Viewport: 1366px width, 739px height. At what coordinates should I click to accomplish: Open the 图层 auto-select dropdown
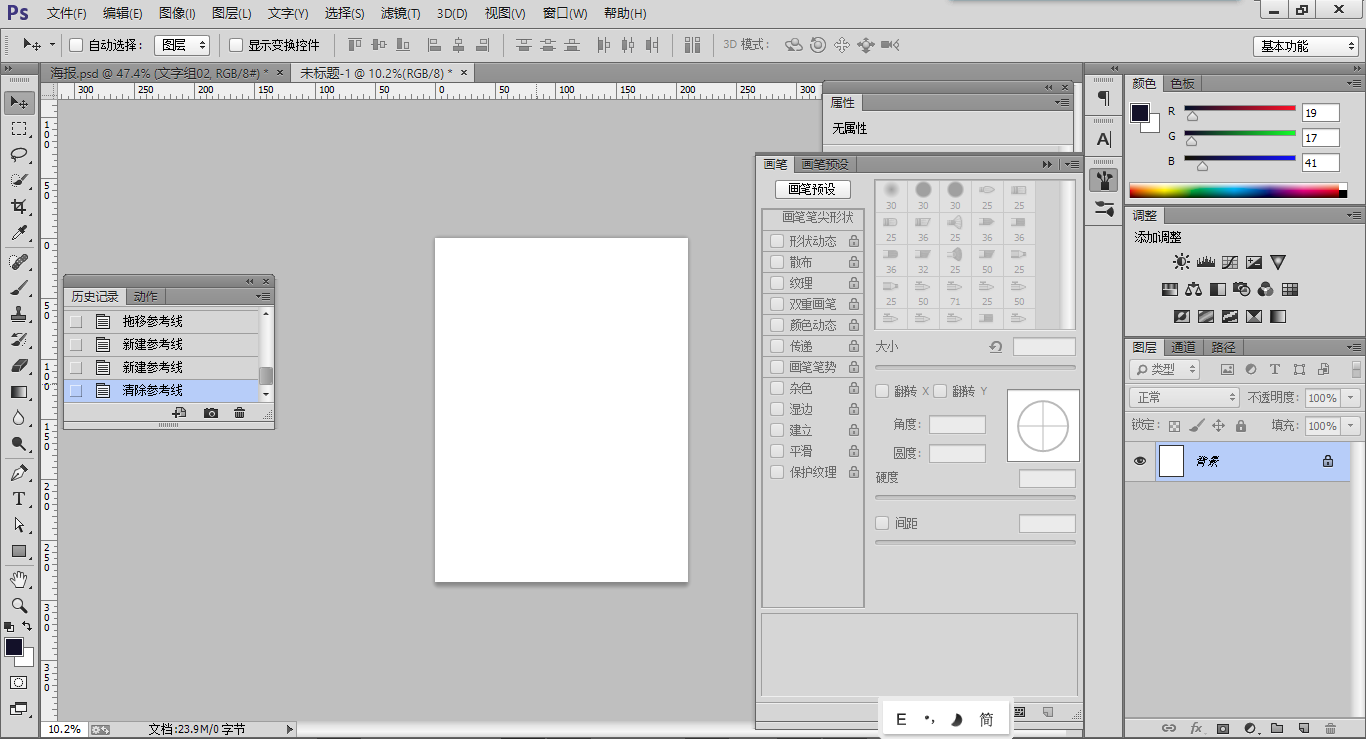coord(182,45)
